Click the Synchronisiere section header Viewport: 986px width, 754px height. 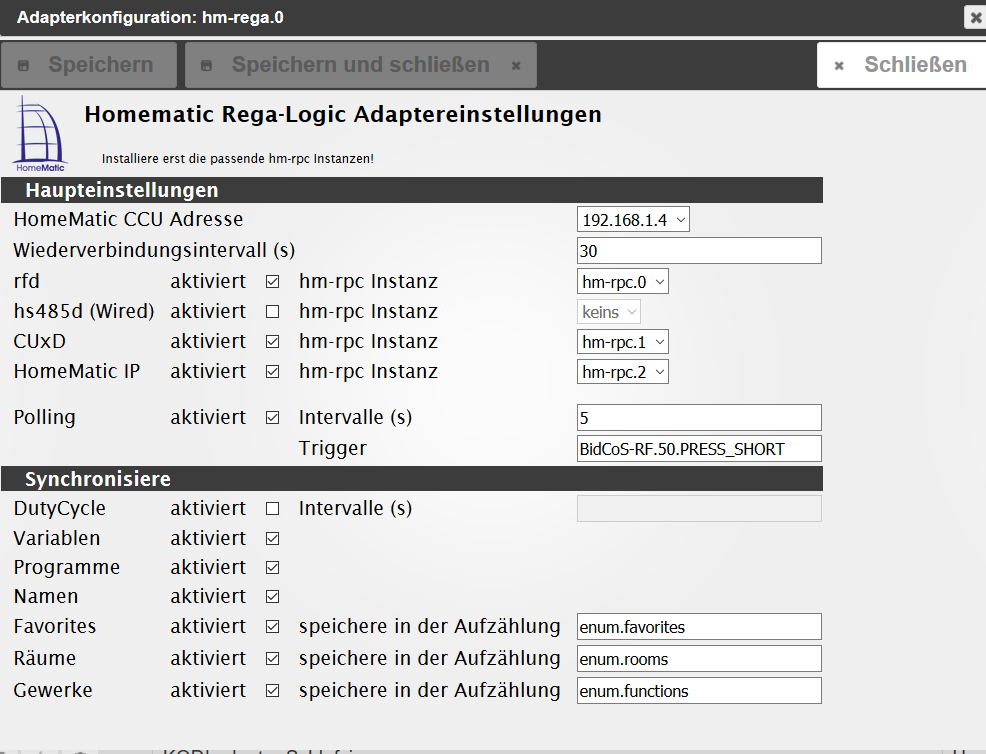(412, 479)
